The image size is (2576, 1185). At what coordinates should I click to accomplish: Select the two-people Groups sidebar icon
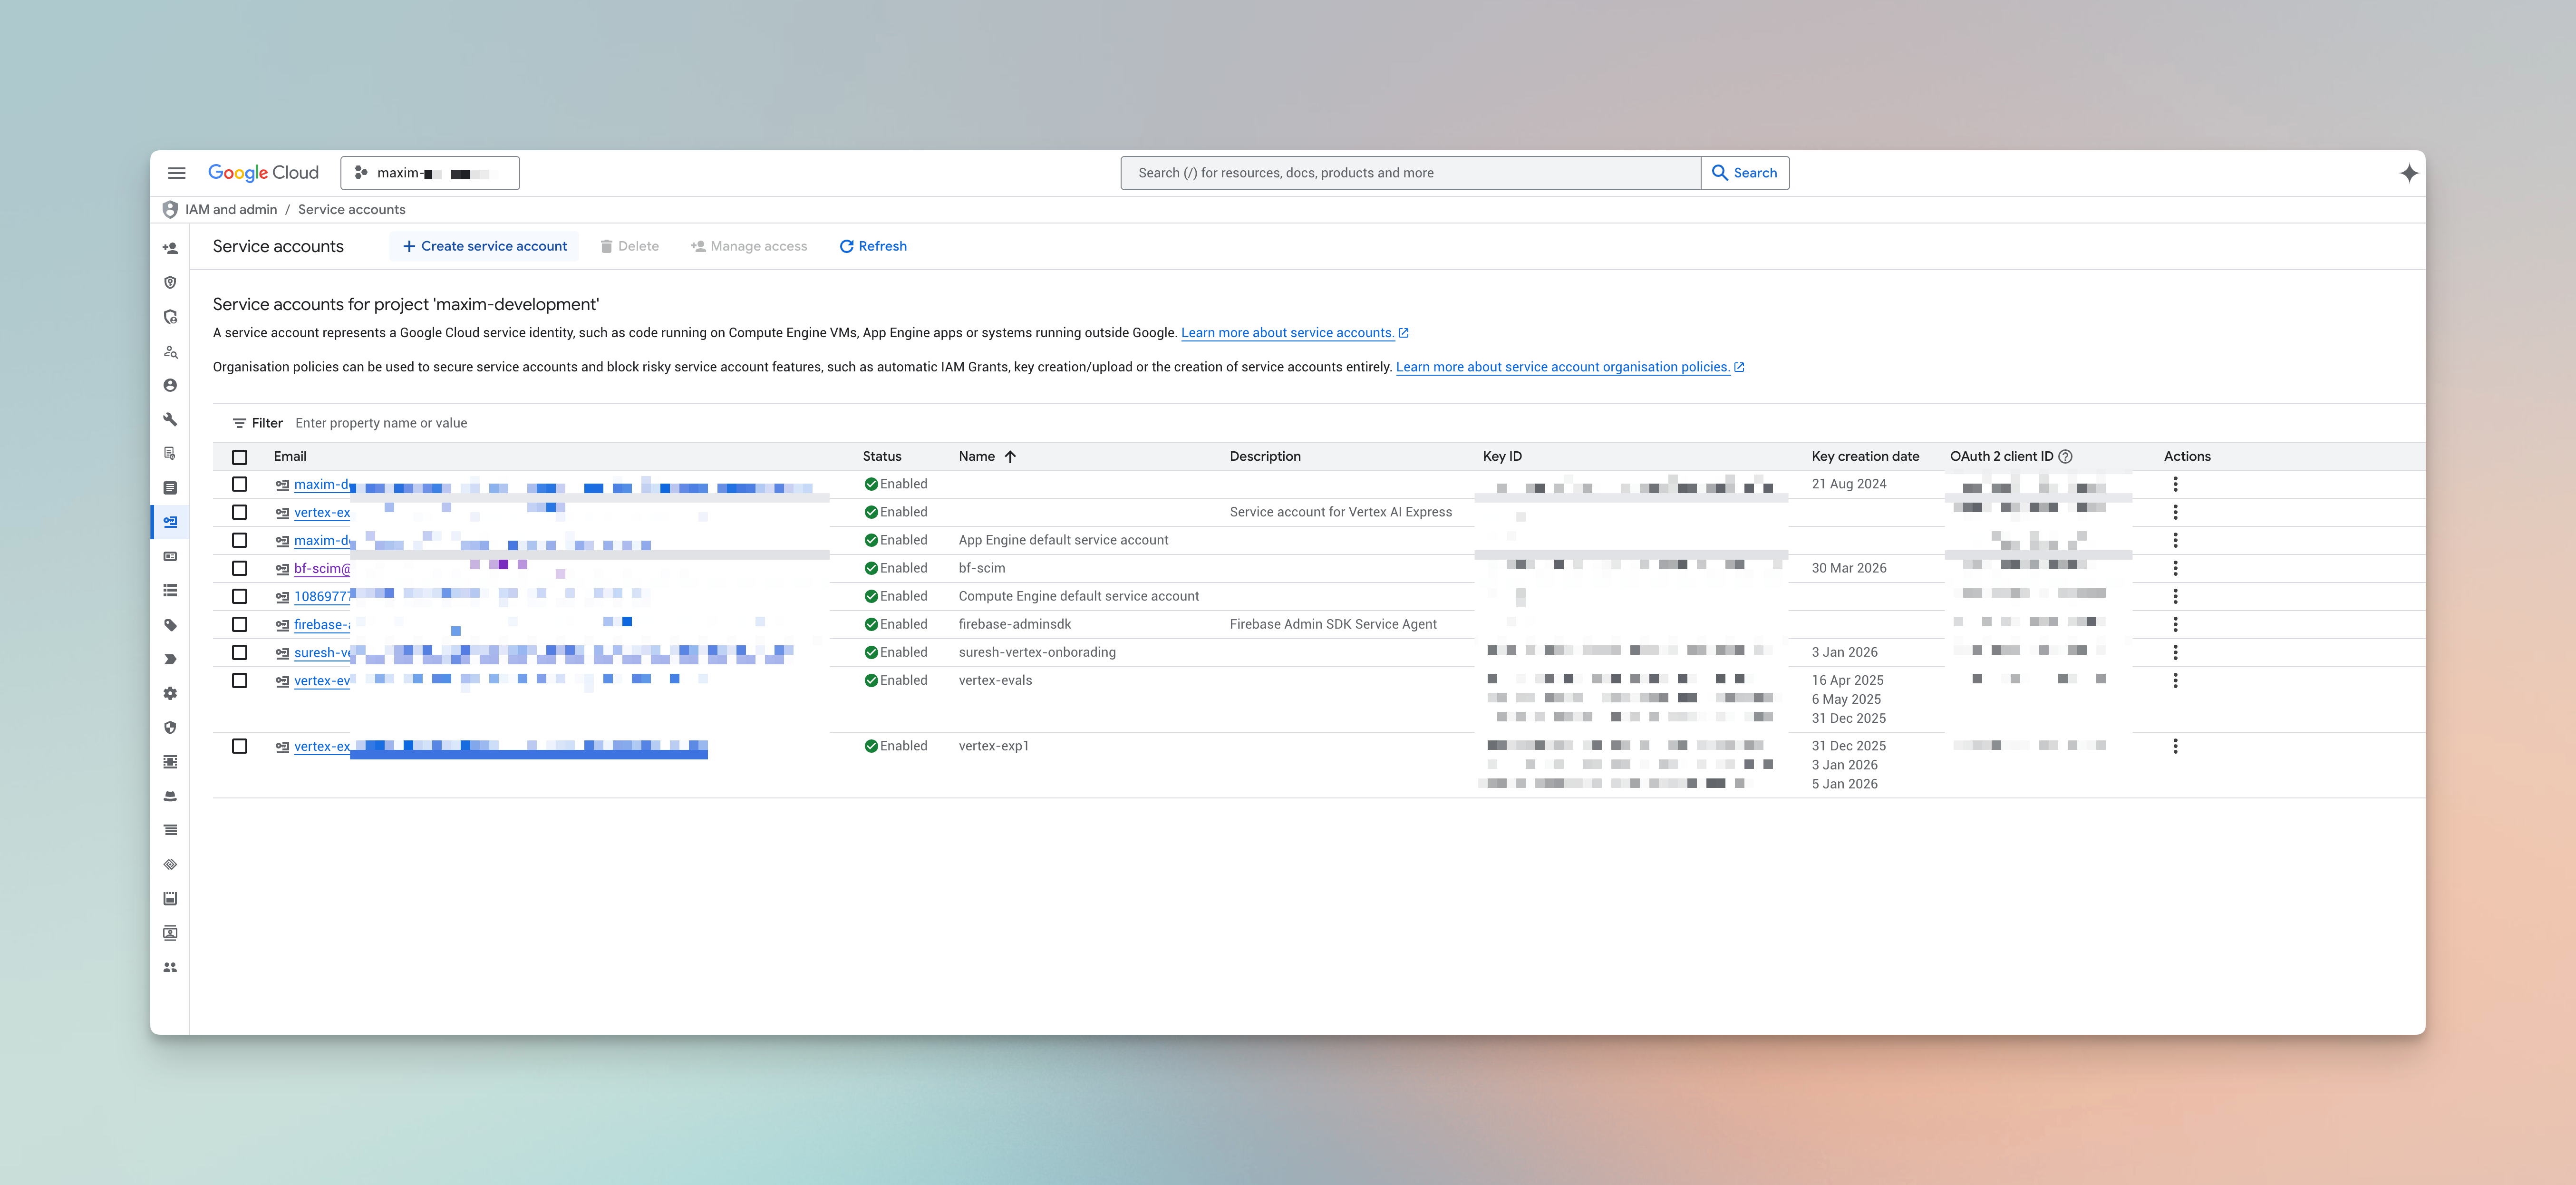[170, 967]
